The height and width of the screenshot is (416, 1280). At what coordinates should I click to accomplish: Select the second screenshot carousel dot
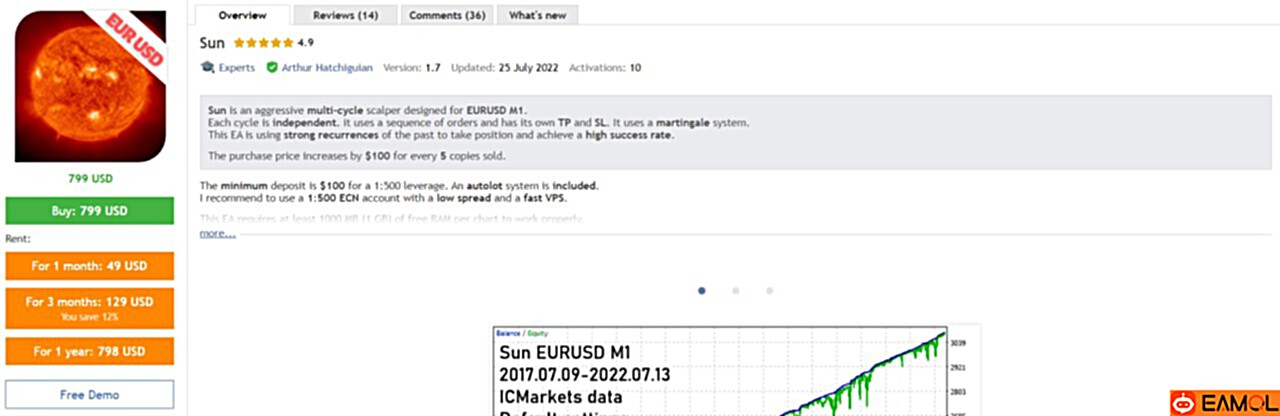(x=736, y=291)
